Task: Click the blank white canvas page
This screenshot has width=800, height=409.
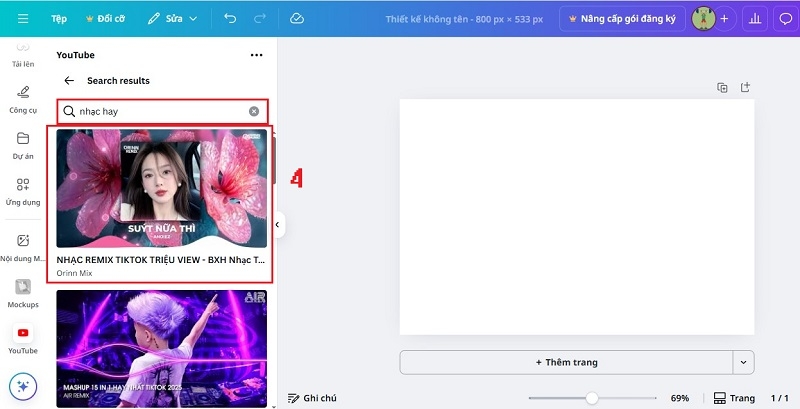Action: [x=577, y=217]
